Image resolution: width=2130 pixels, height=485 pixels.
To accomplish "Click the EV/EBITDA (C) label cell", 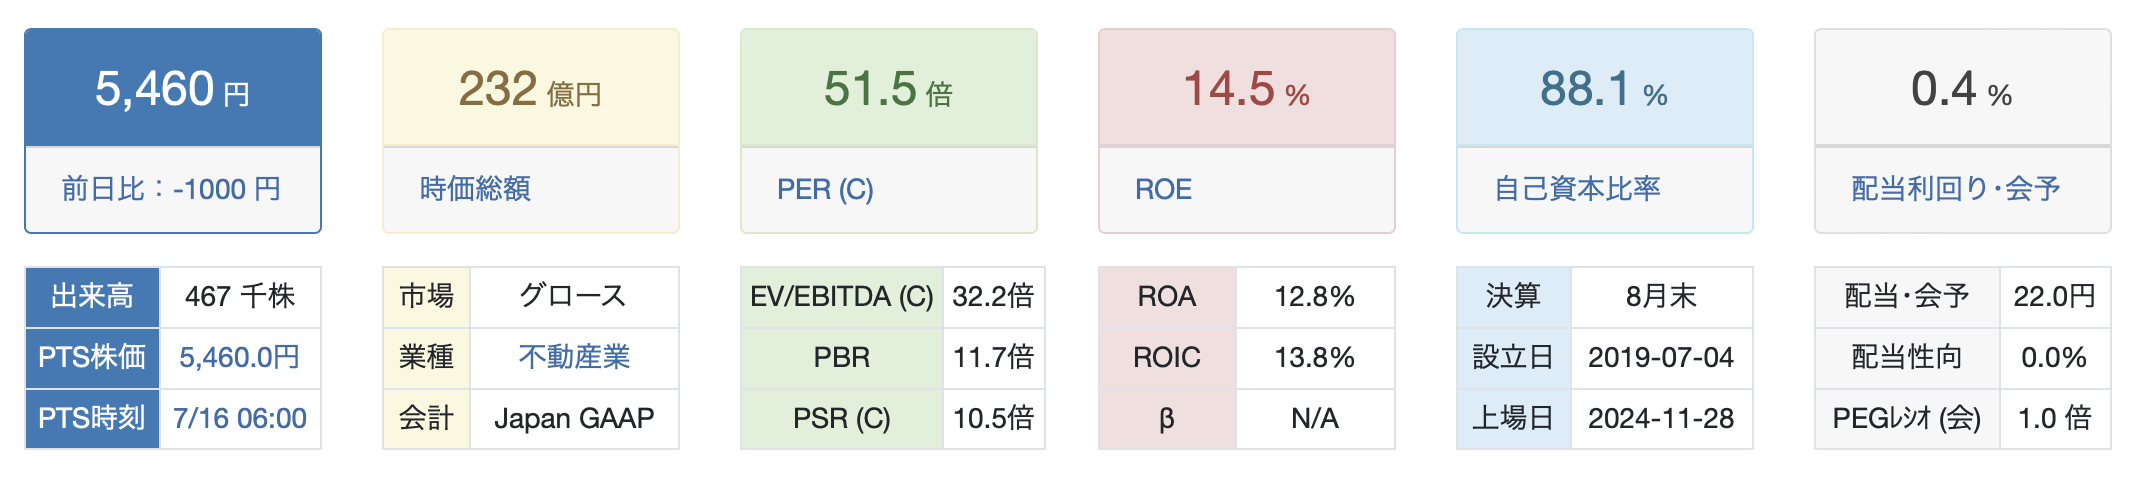I will [x=841, y=296].
